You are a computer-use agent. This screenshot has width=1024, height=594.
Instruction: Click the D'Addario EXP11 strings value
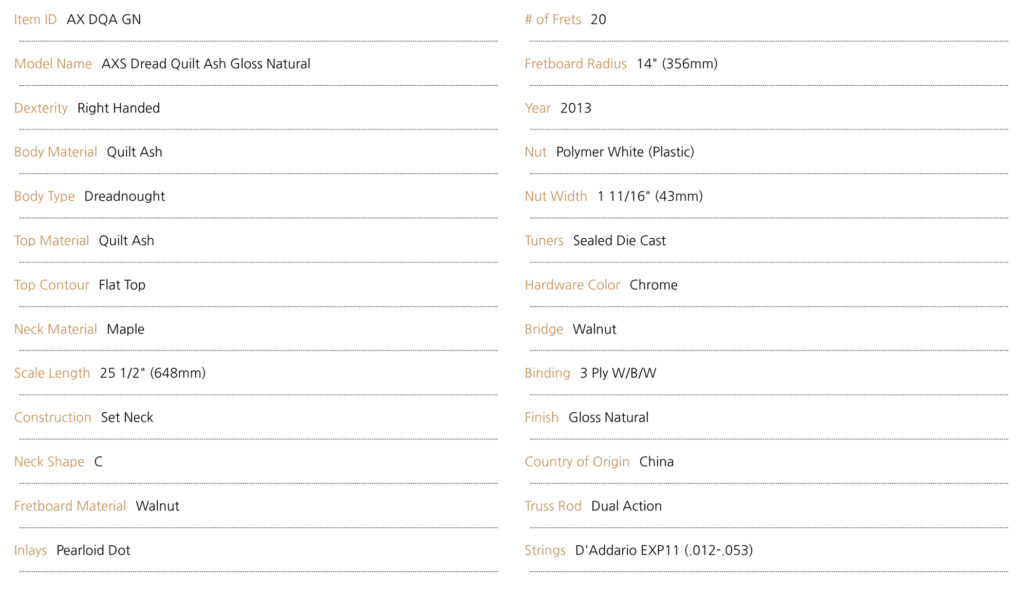pyautogui.click(x=664, y=550)
